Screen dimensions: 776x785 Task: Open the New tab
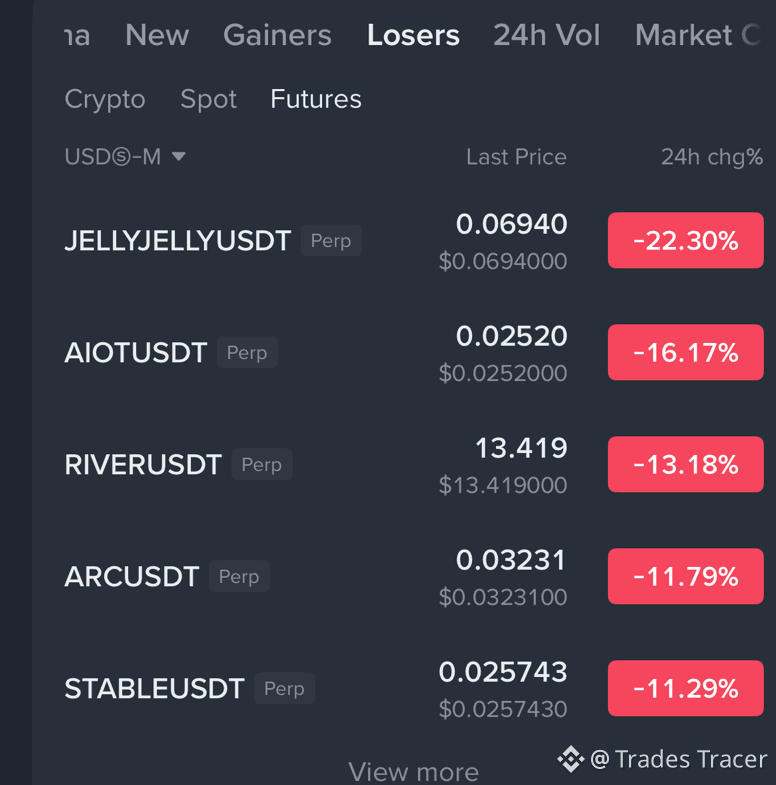(x=157, y=35)
